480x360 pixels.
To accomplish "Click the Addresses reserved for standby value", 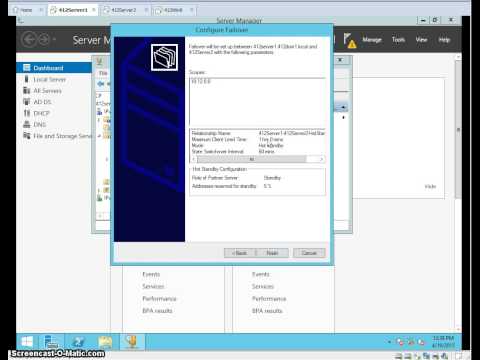I will click(x=267, y=186).
